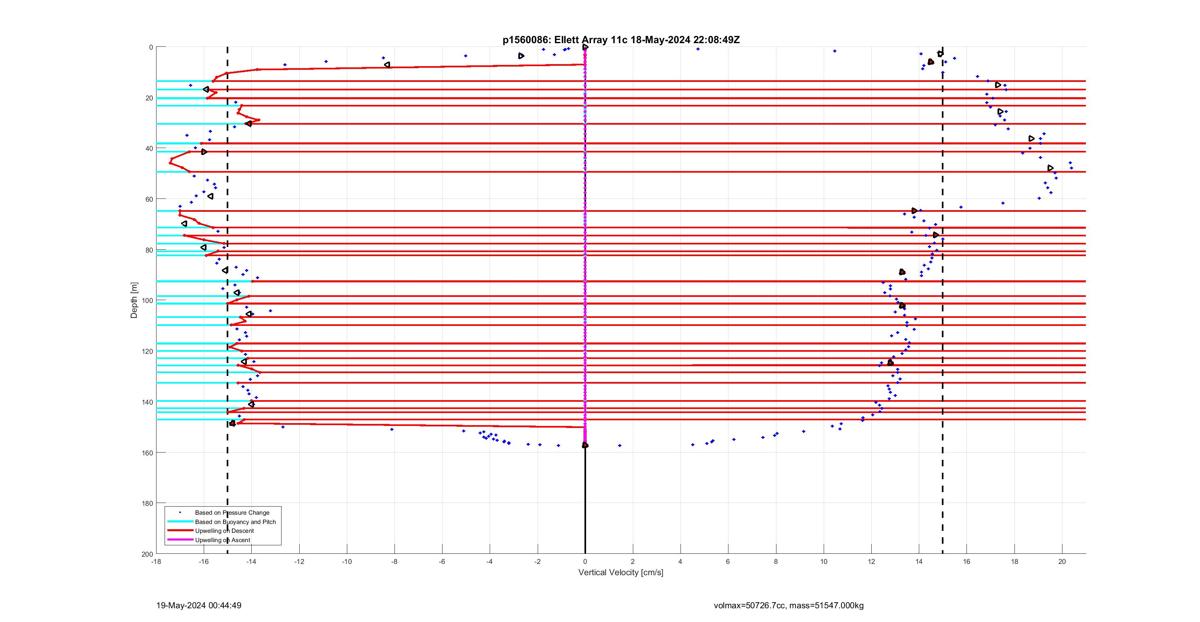The image size is (1200, 622).
Task: Click velocity axis tick label '-12'
Action: coord(299,561)
